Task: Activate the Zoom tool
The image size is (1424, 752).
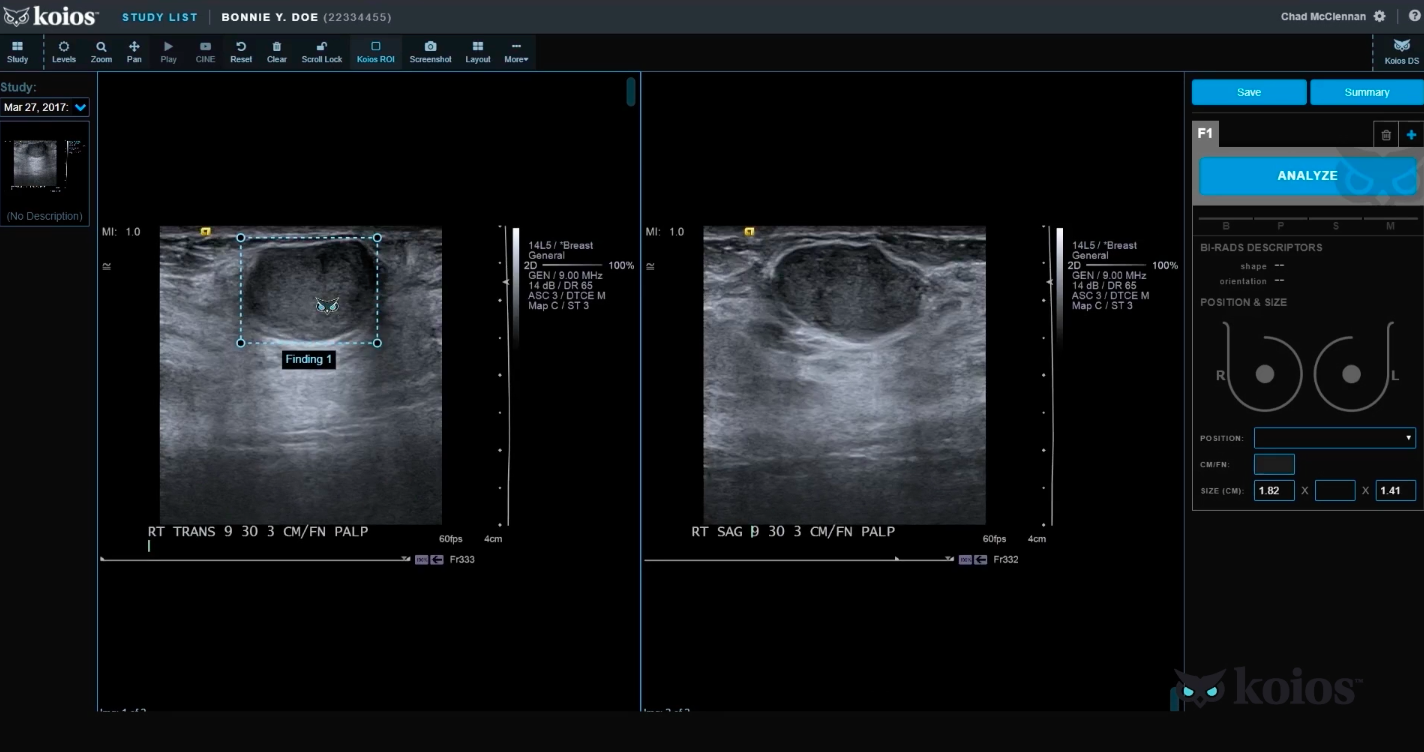Action: [x=101, y=52]
